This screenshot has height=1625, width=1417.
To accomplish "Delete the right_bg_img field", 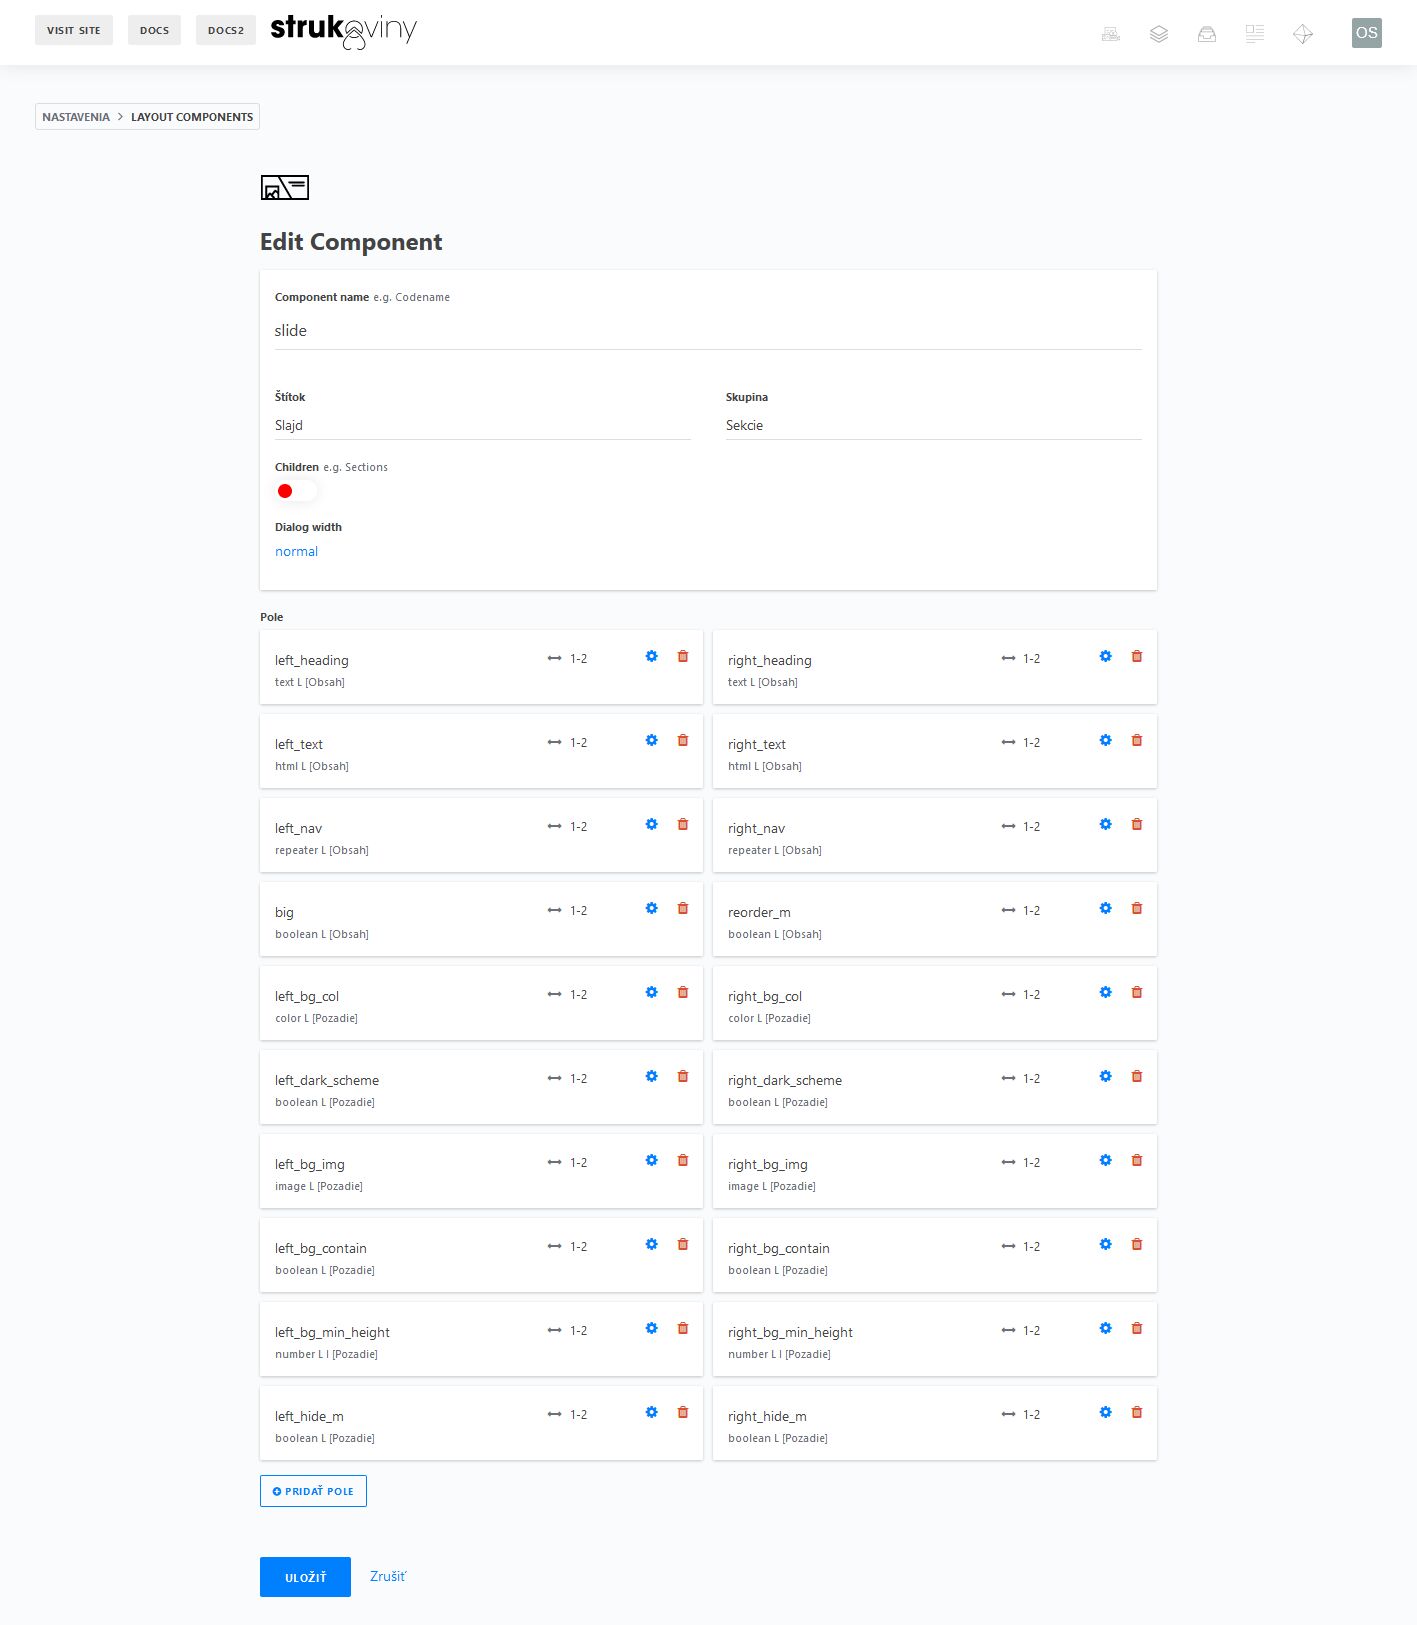I will point(1137,1160).
